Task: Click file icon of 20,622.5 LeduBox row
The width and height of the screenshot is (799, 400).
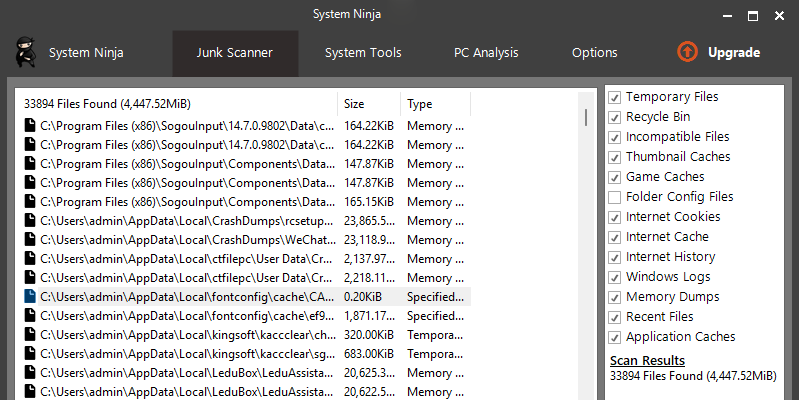Action: pos(31,392)
